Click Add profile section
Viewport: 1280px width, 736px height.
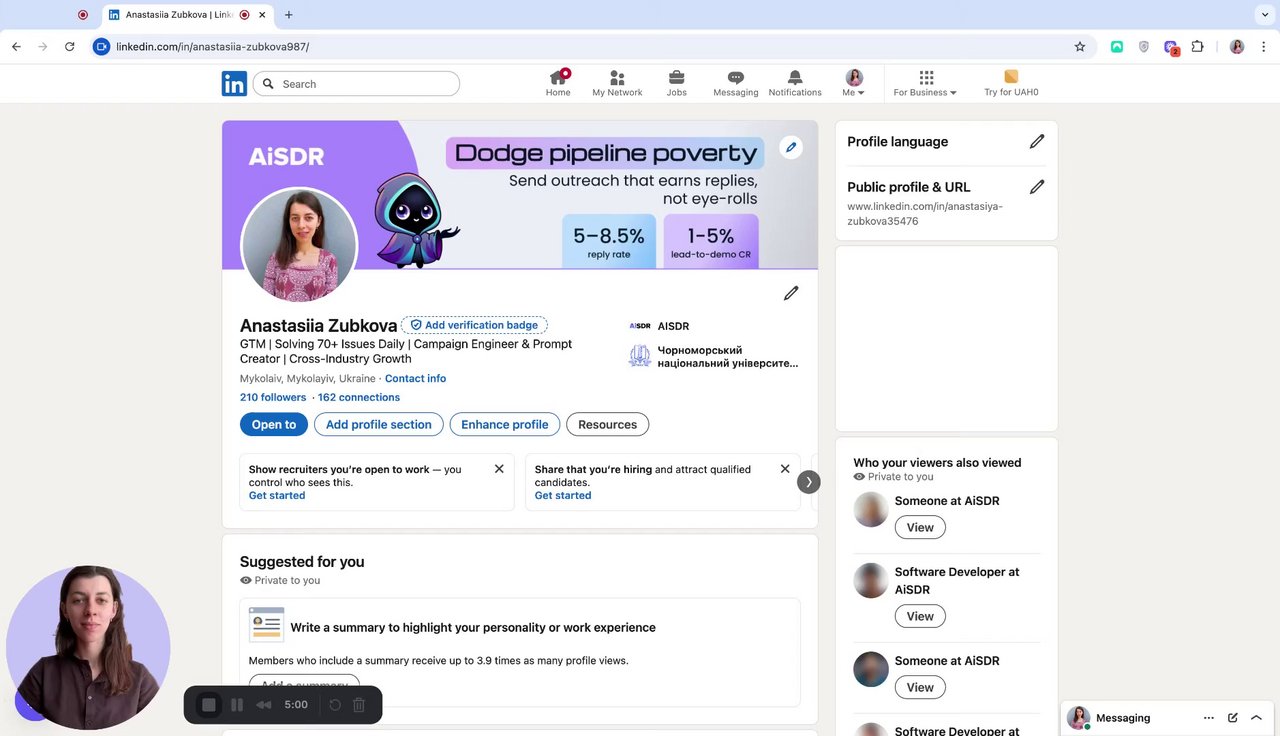[x=379, y=424]
